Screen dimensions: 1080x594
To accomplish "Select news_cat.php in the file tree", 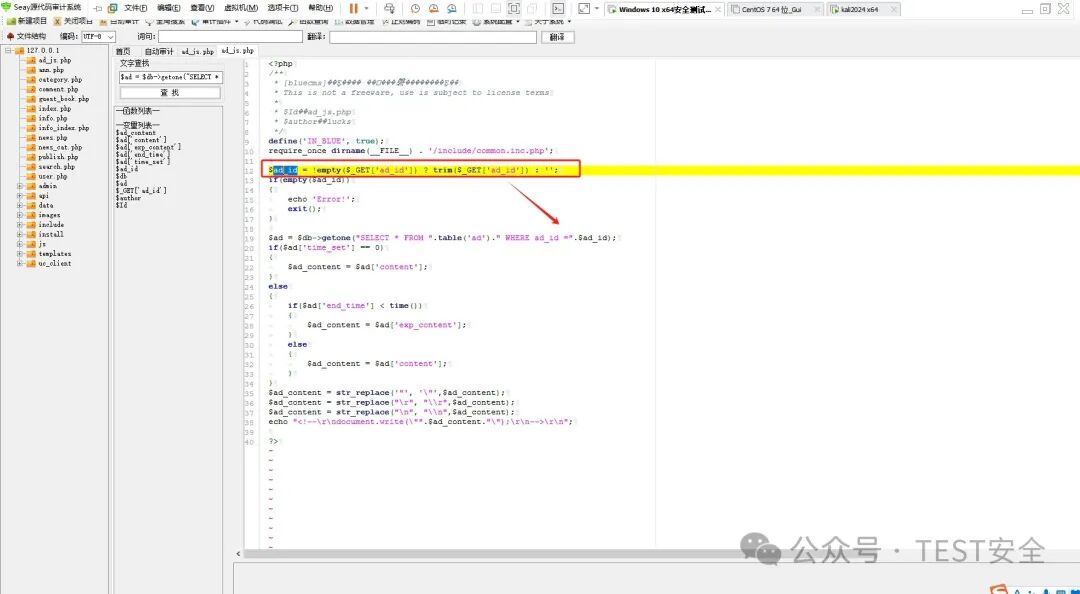I will 60,147.
